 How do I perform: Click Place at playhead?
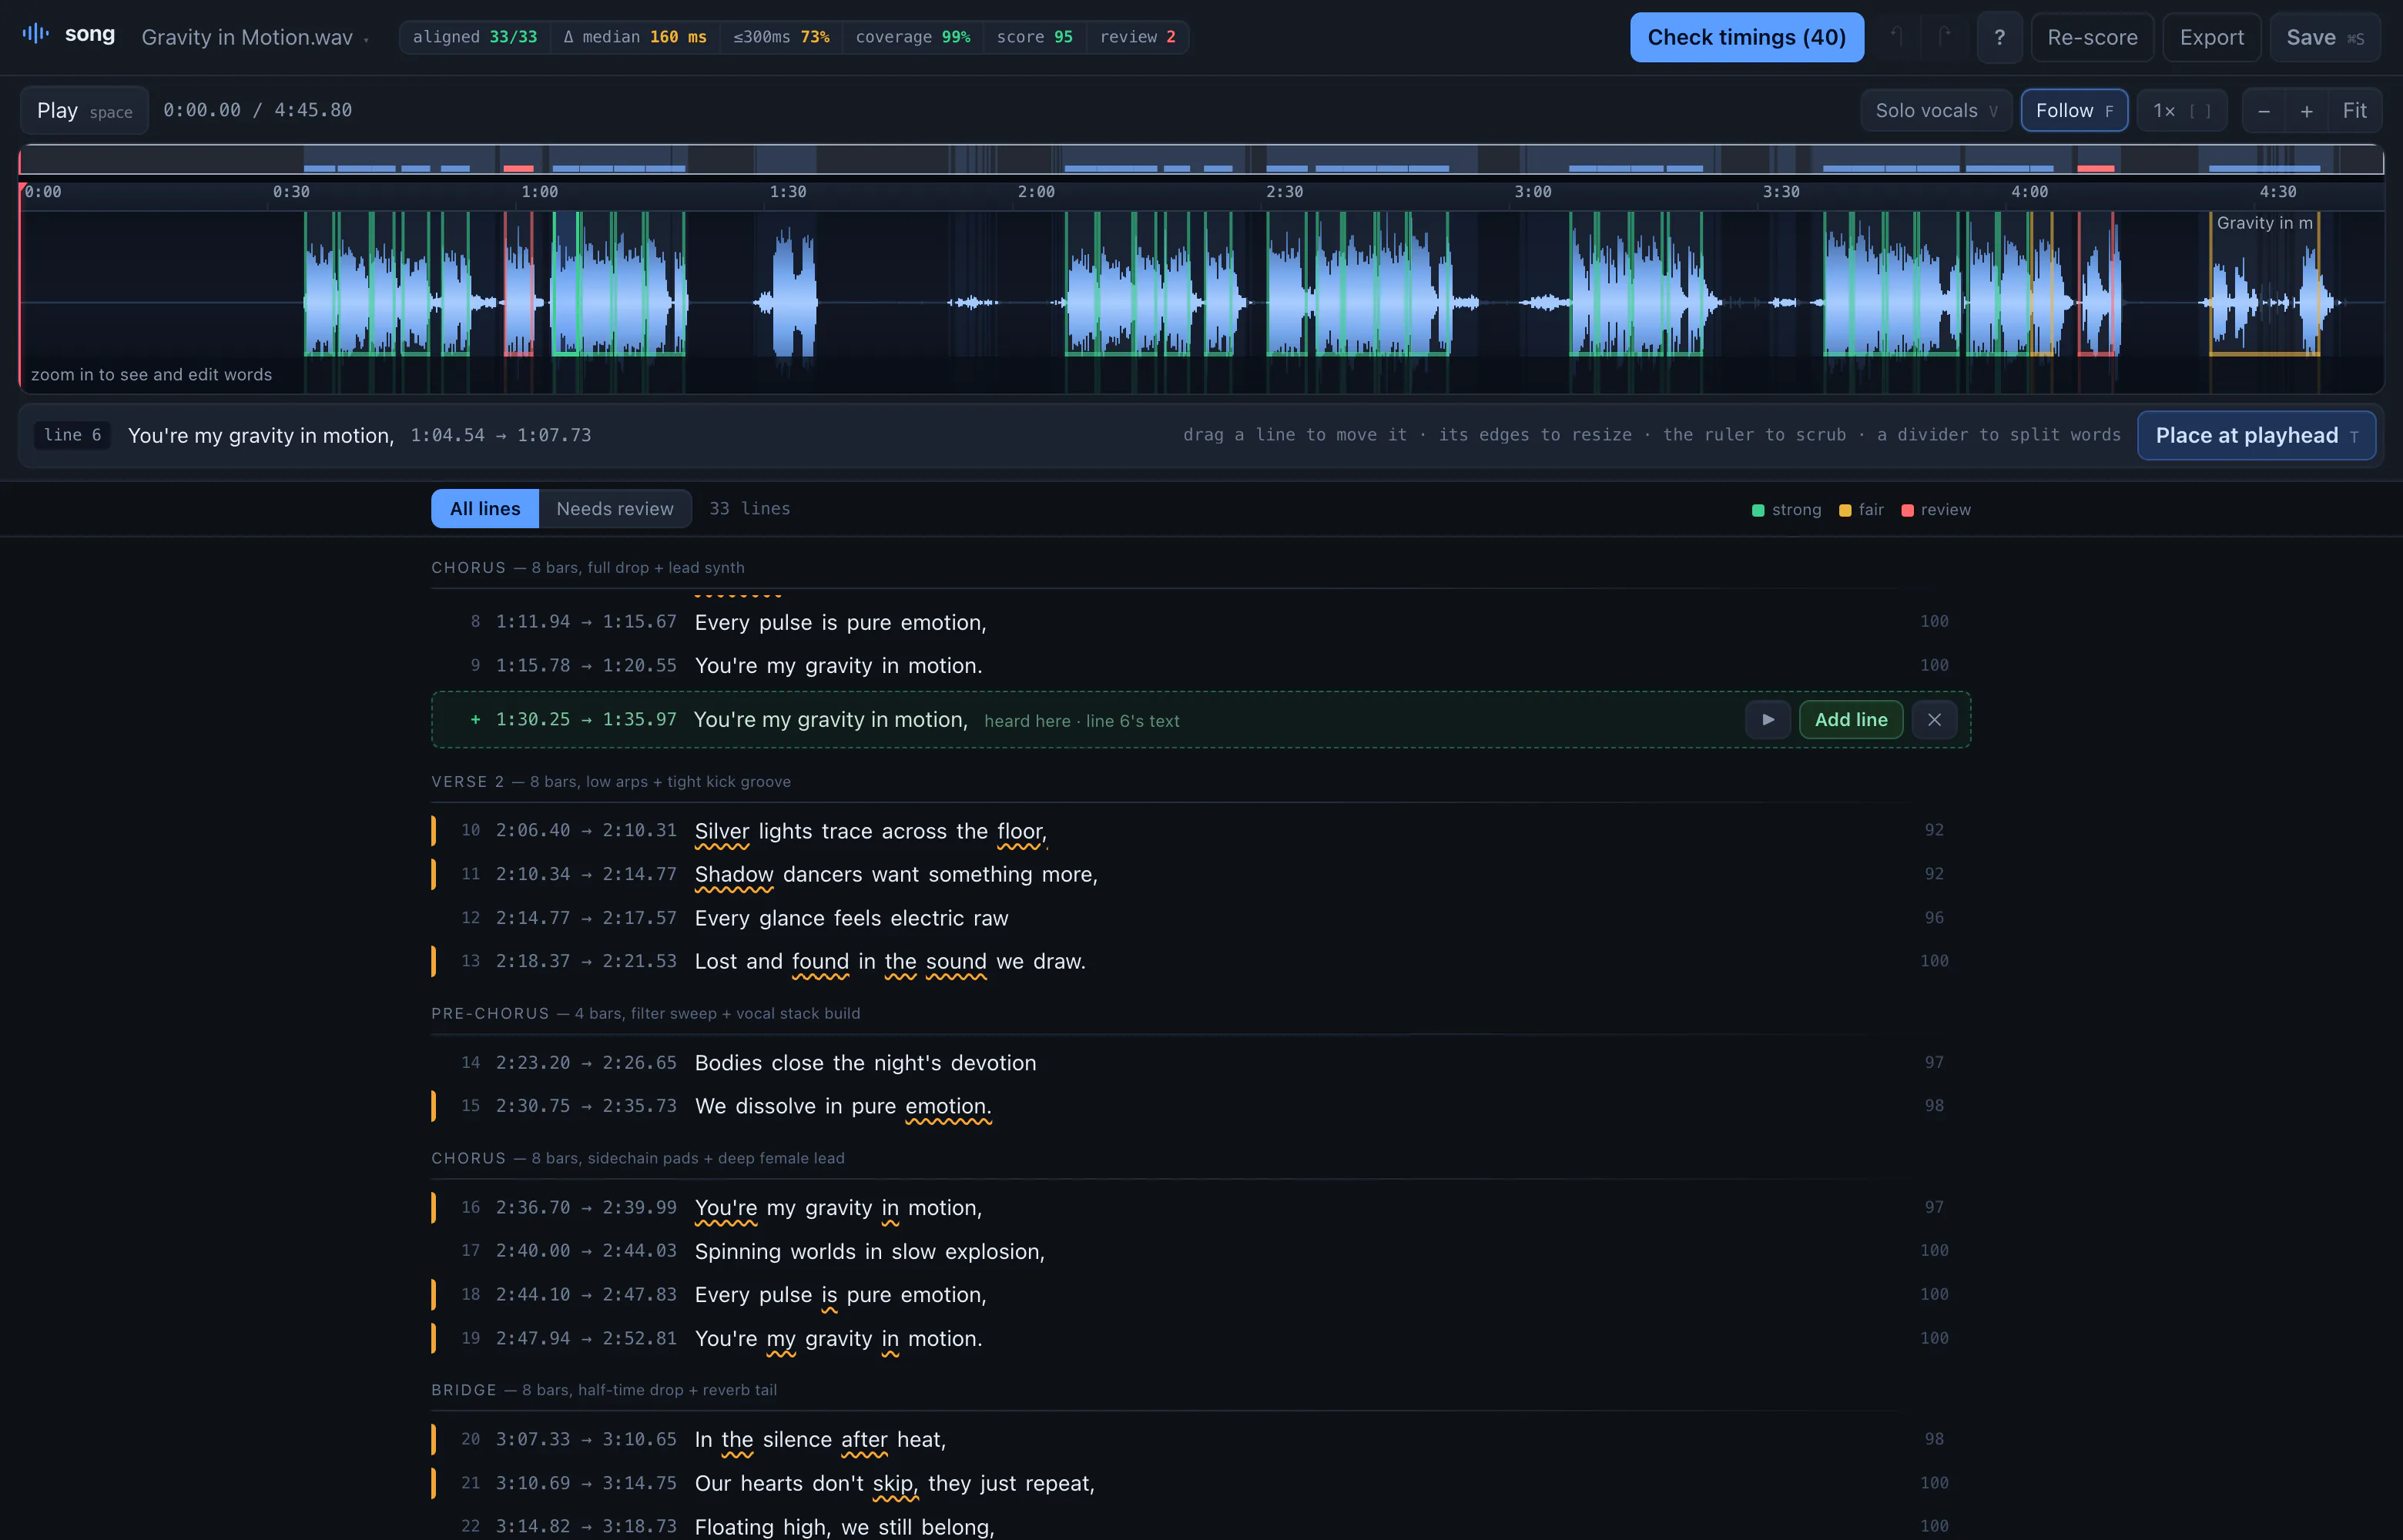click(2256, 435)
